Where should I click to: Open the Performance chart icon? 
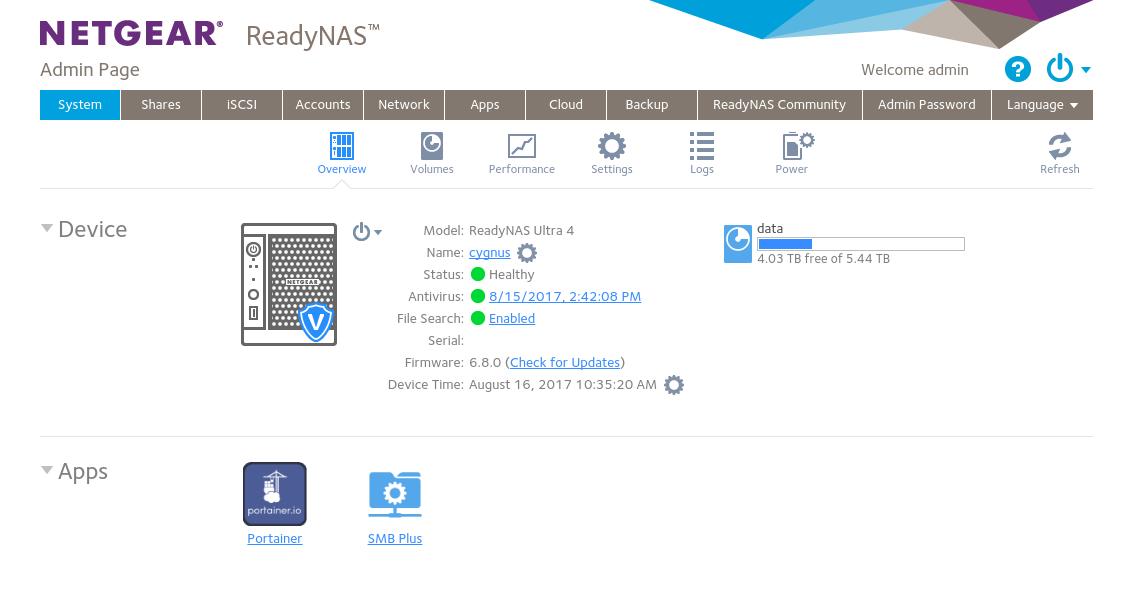[x=521, y=146]
